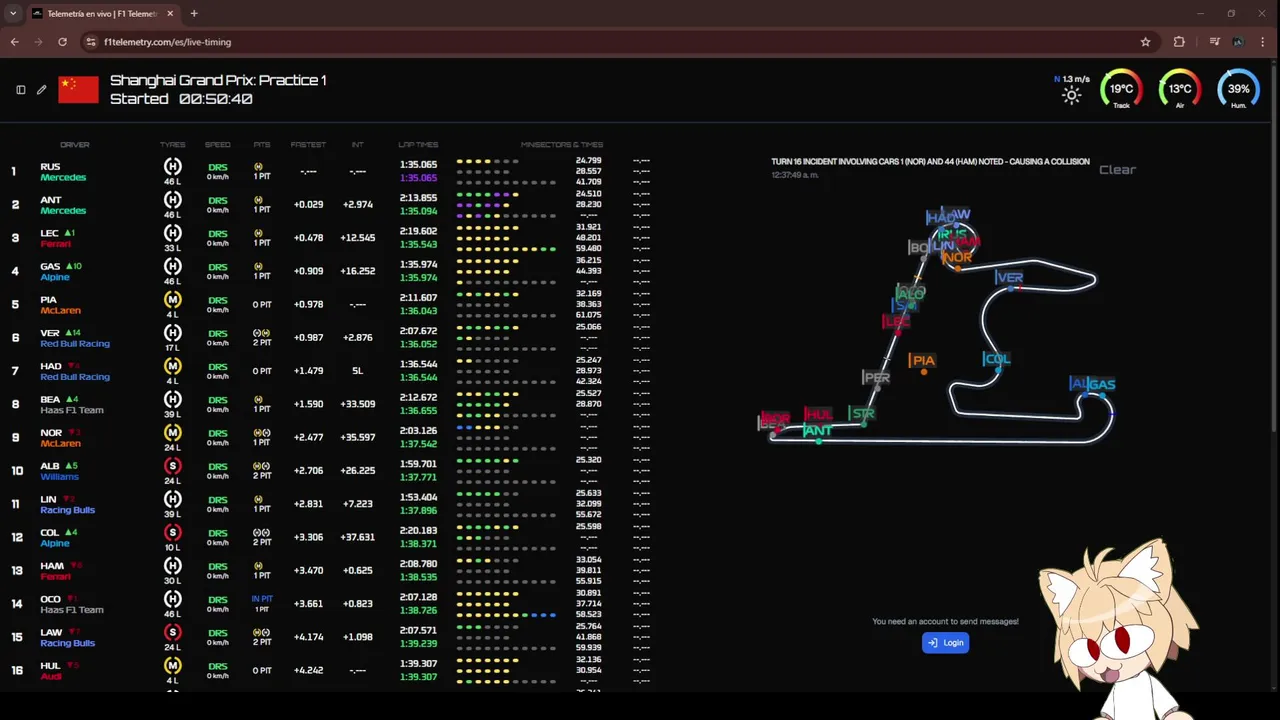Open a new browser tab
Image resolution: width=1280 pixels, height=720 pixels.
coord(194,14)
